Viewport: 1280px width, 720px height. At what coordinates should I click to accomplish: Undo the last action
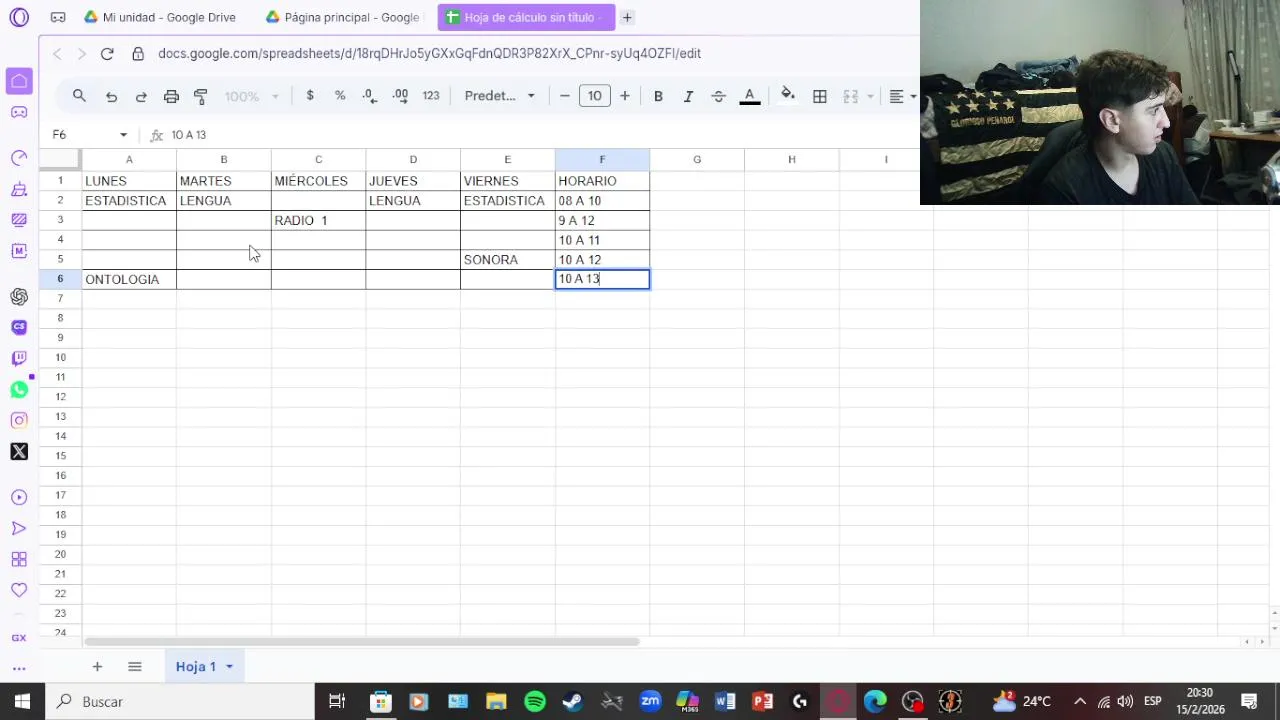click(111, 96)
